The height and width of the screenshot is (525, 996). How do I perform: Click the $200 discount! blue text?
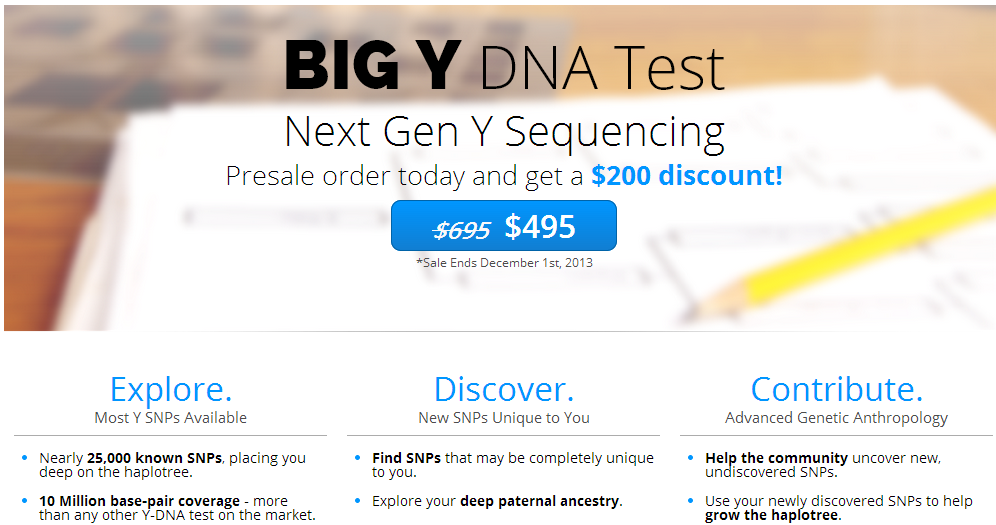point(687,175)
